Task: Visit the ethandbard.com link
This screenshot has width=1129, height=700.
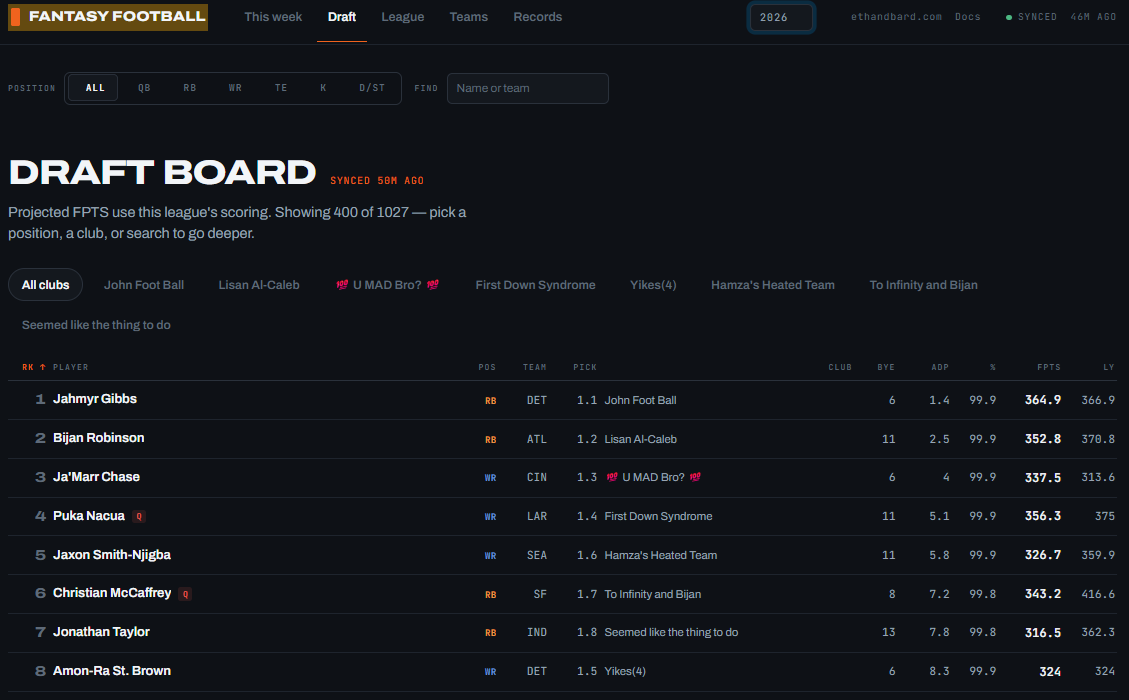Action: click(x=896, y=17)
